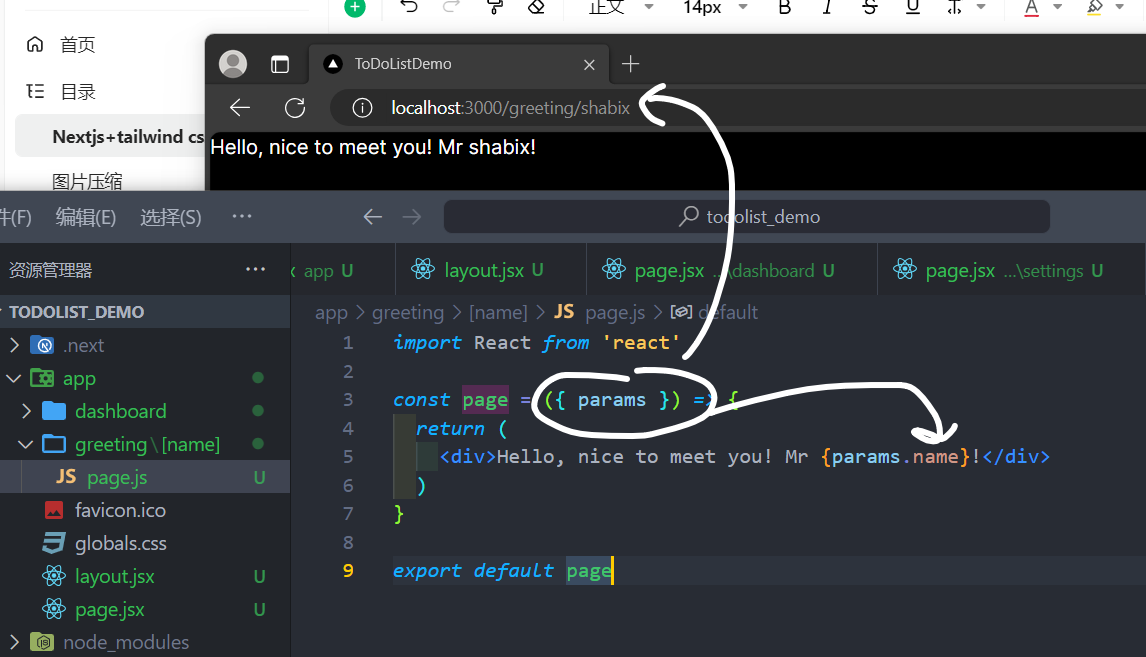
Task: Select the Nextjs+tailwind document entry
Action: 110,136
